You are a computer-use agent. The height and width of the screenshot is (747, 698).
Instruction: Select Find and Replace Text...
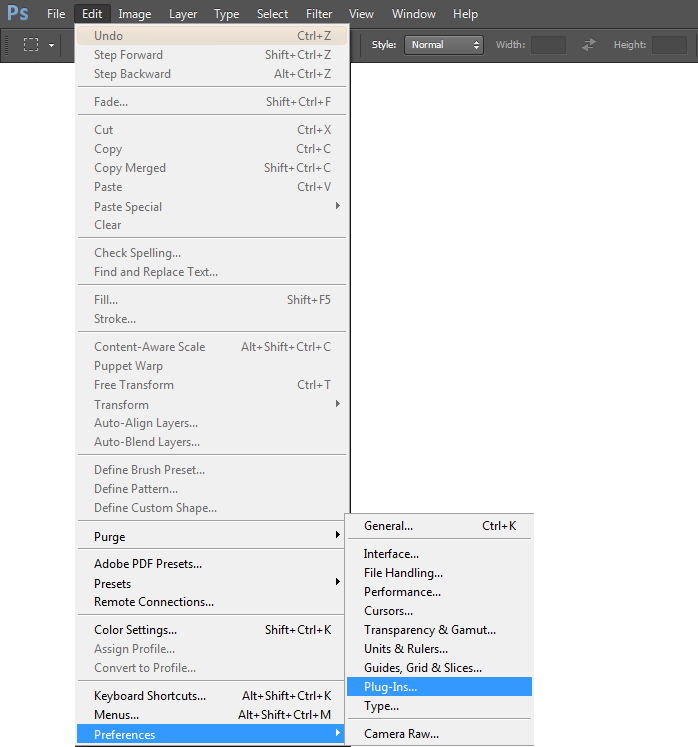pos(212,272)
